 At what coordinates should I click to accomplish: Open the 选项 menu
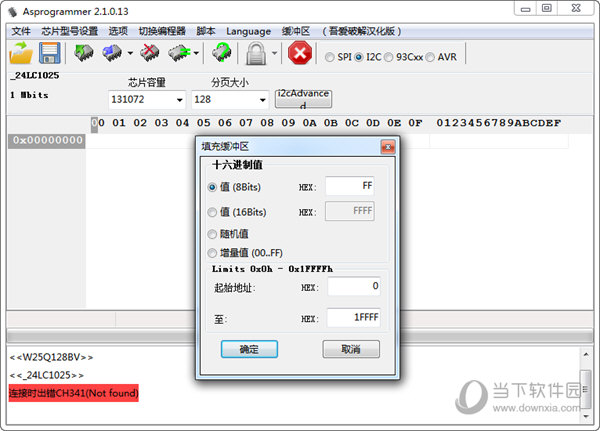[x=118, y=31]
